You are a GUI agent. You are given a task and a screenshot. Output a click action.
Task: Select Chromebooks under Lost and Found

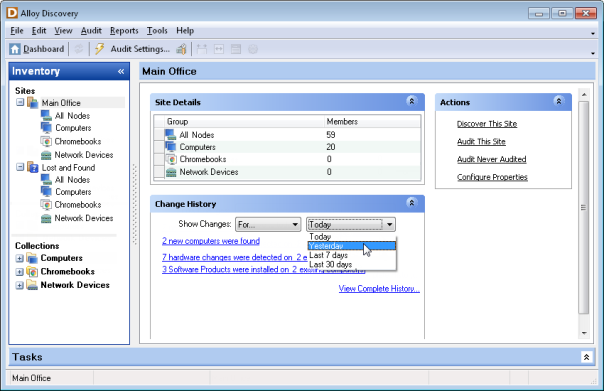pyautogui.click(x=78, y=205)
